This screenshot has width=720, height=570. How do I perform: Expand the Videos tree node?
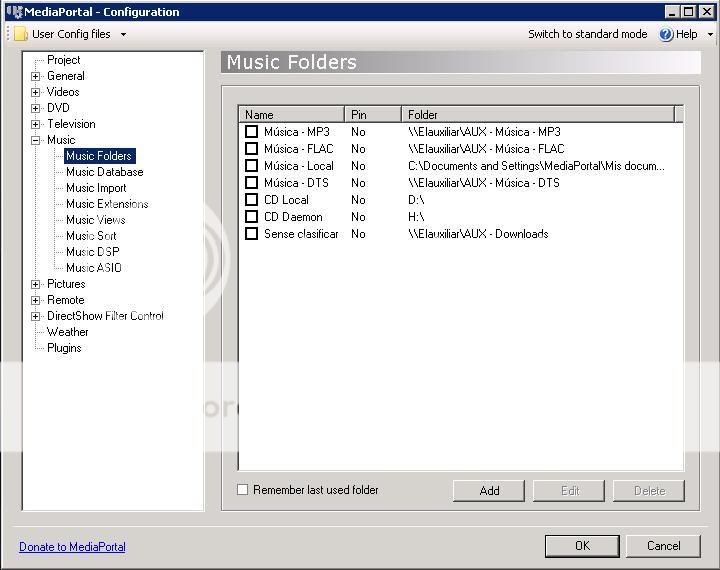[x=35, y=92]
